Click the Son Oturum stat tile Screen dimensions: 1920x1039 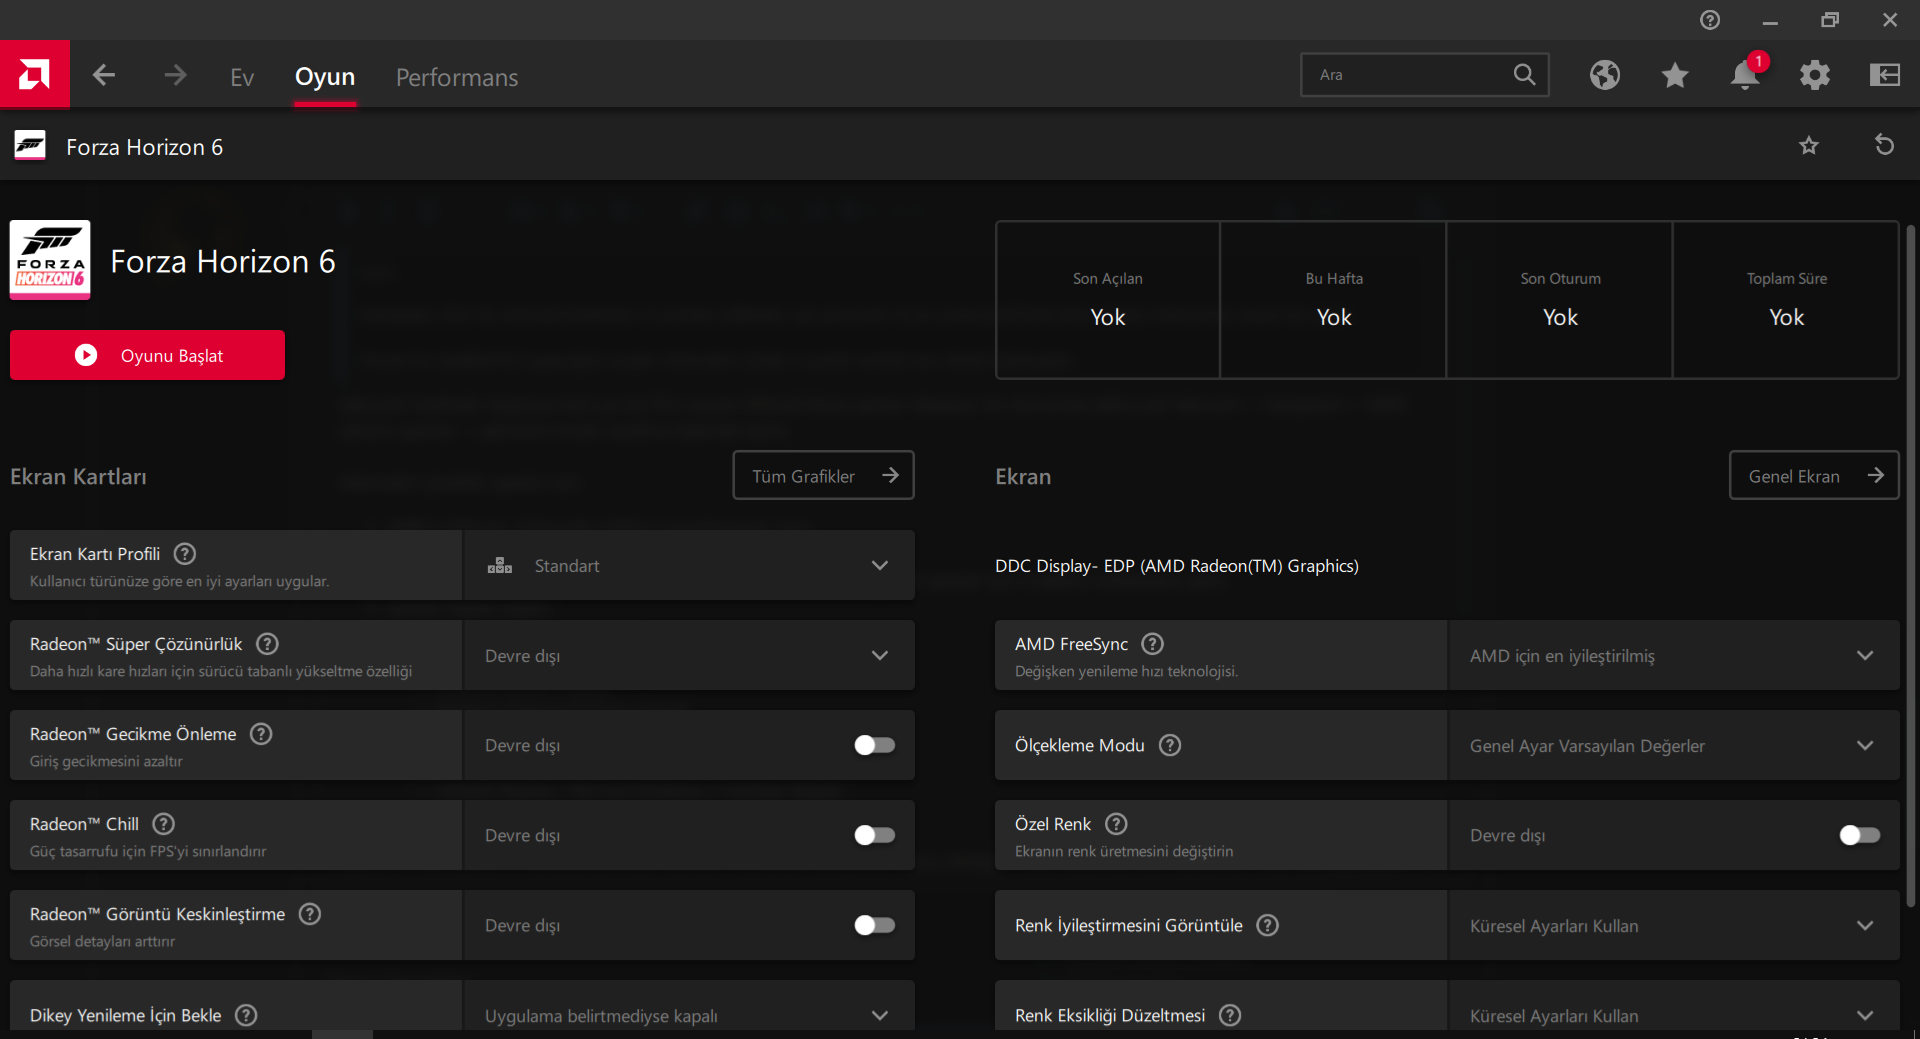pos(1560,300)
